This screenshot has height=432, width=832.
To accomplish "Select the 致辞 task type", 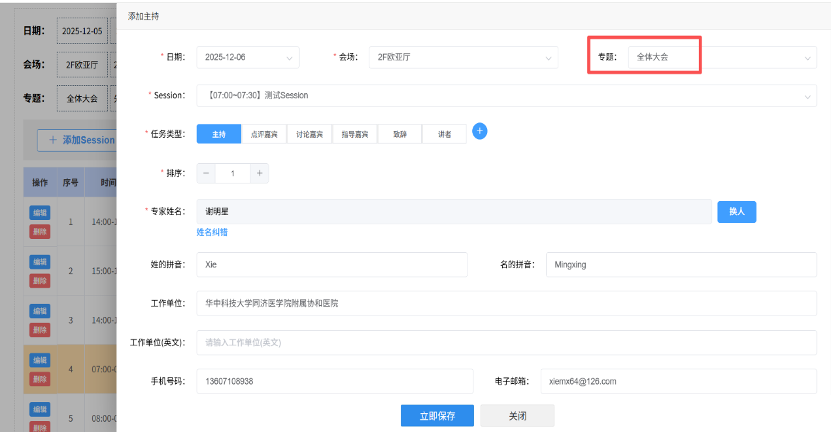I will tap(400, 133).
